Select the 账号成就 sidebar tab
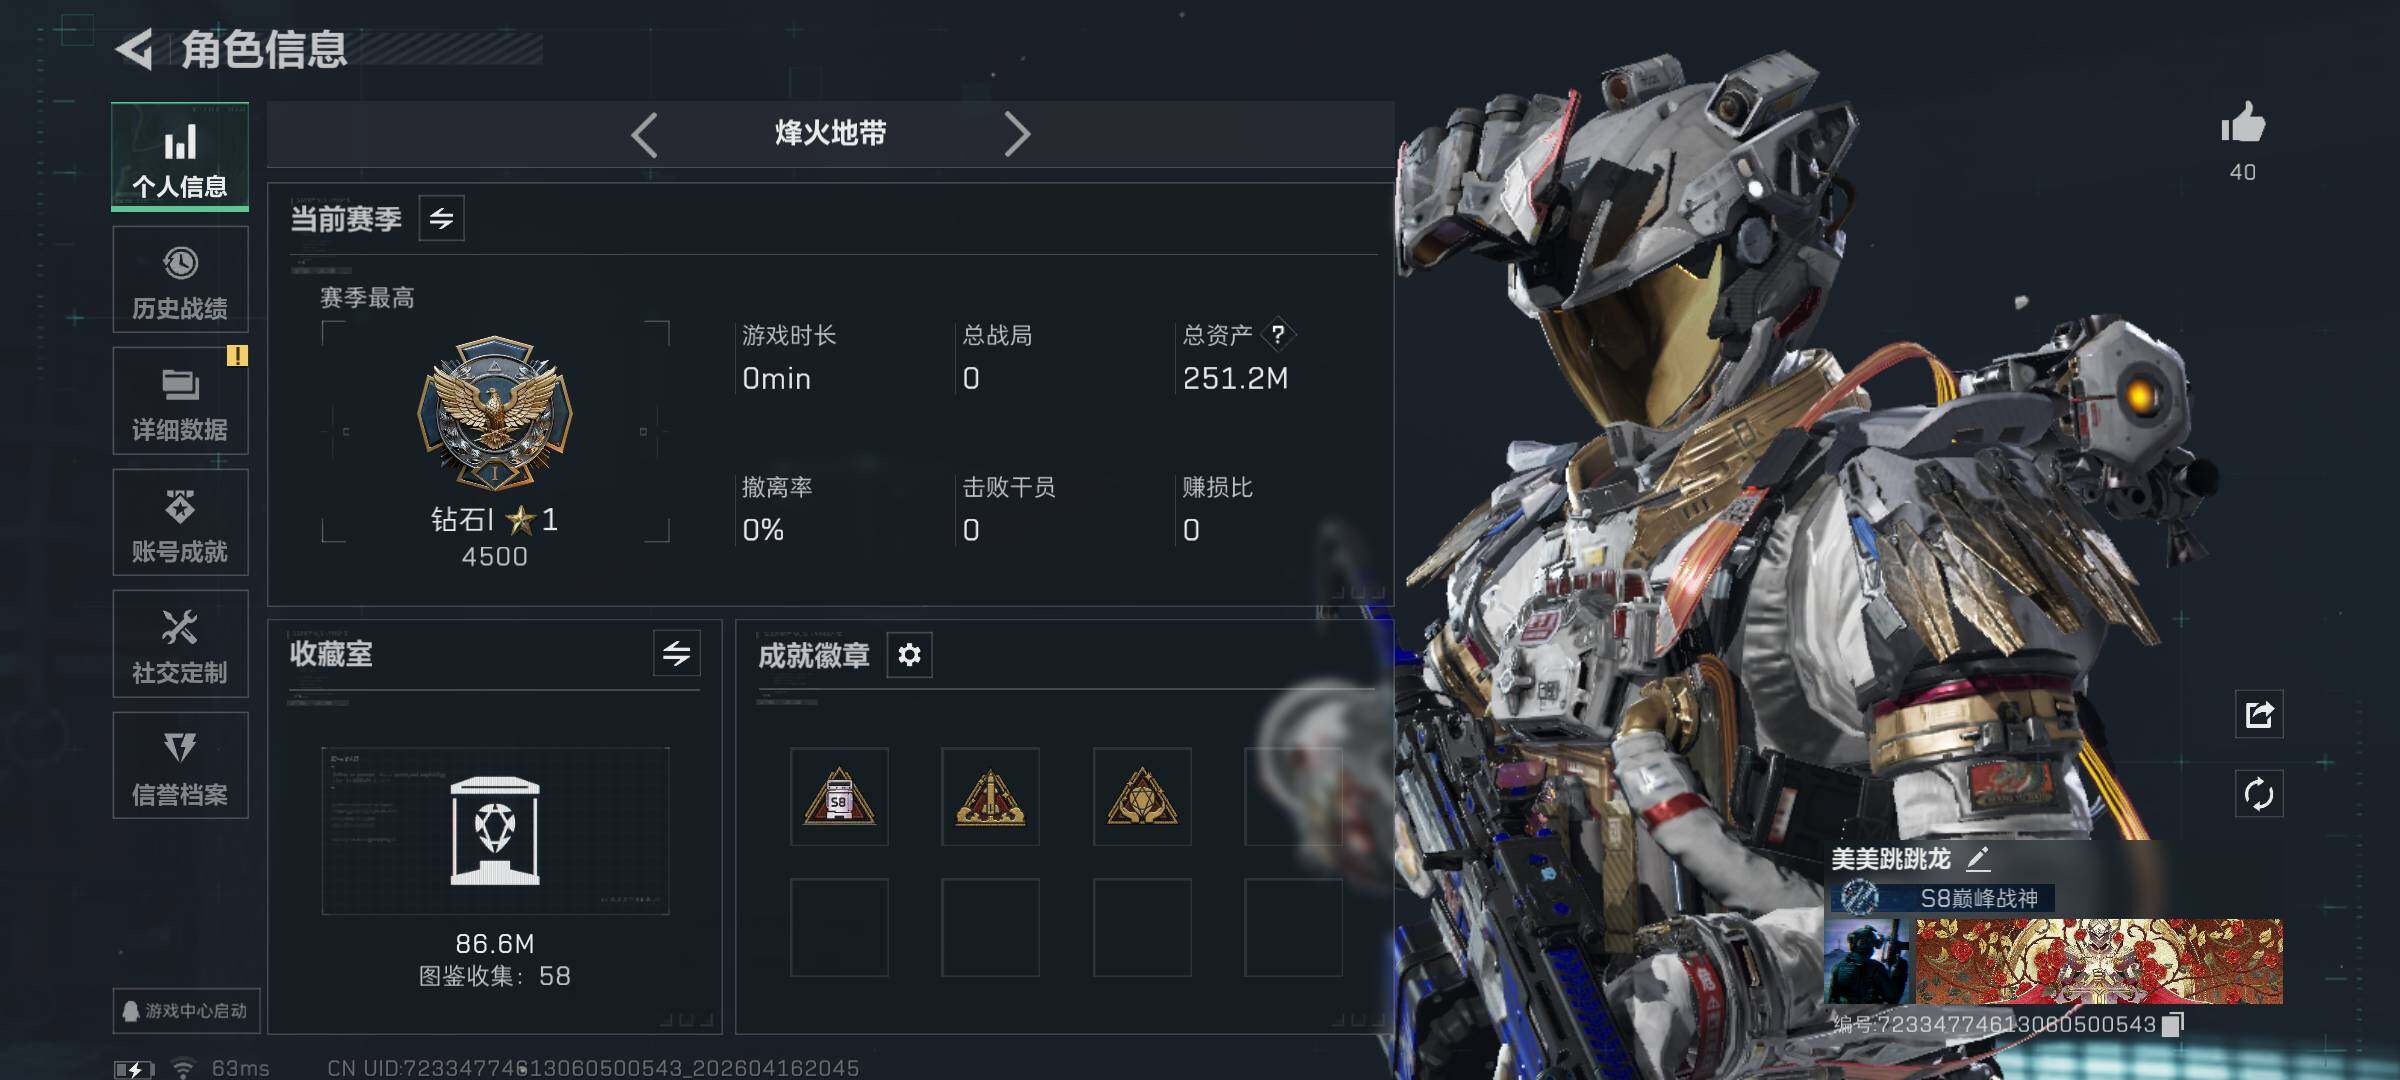 (180, 522)
